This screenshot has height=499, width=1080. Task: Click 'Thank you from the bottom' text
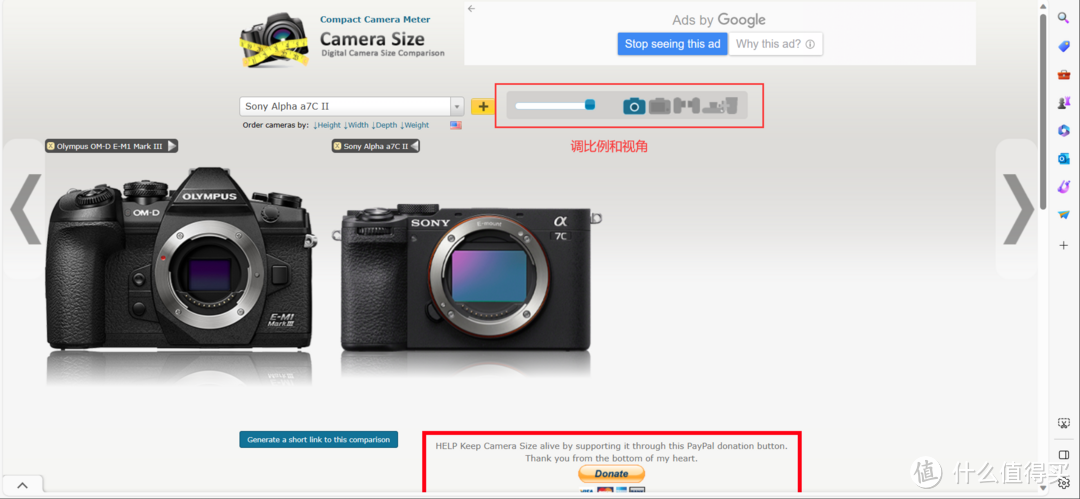click(611, 458)
